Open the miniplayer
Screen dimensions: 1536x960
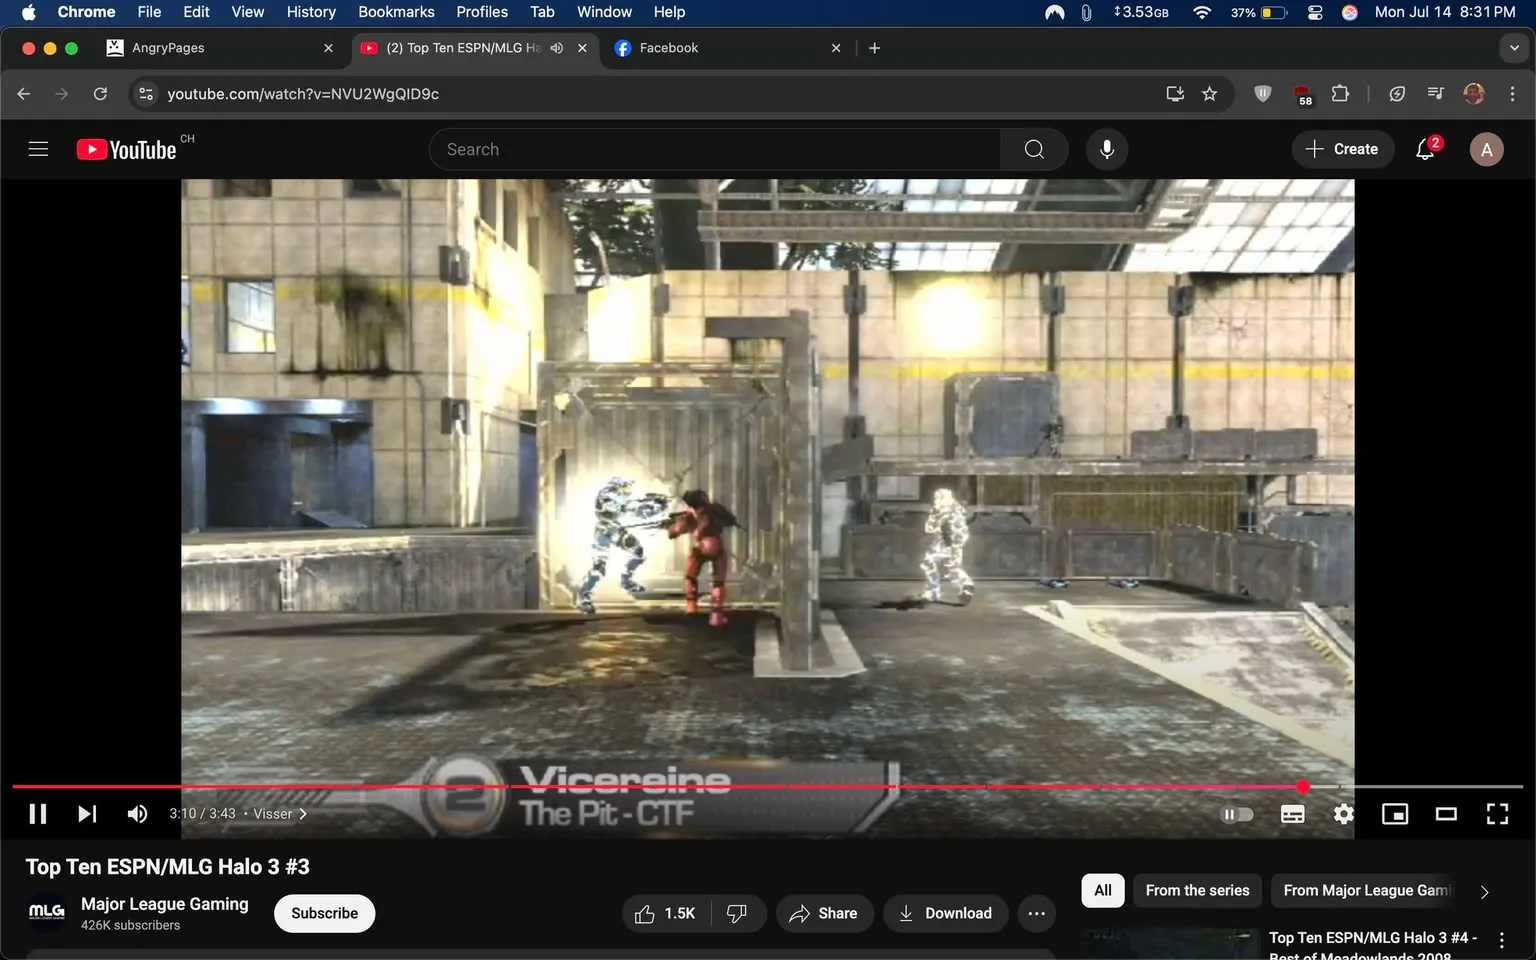[1395, 814]
